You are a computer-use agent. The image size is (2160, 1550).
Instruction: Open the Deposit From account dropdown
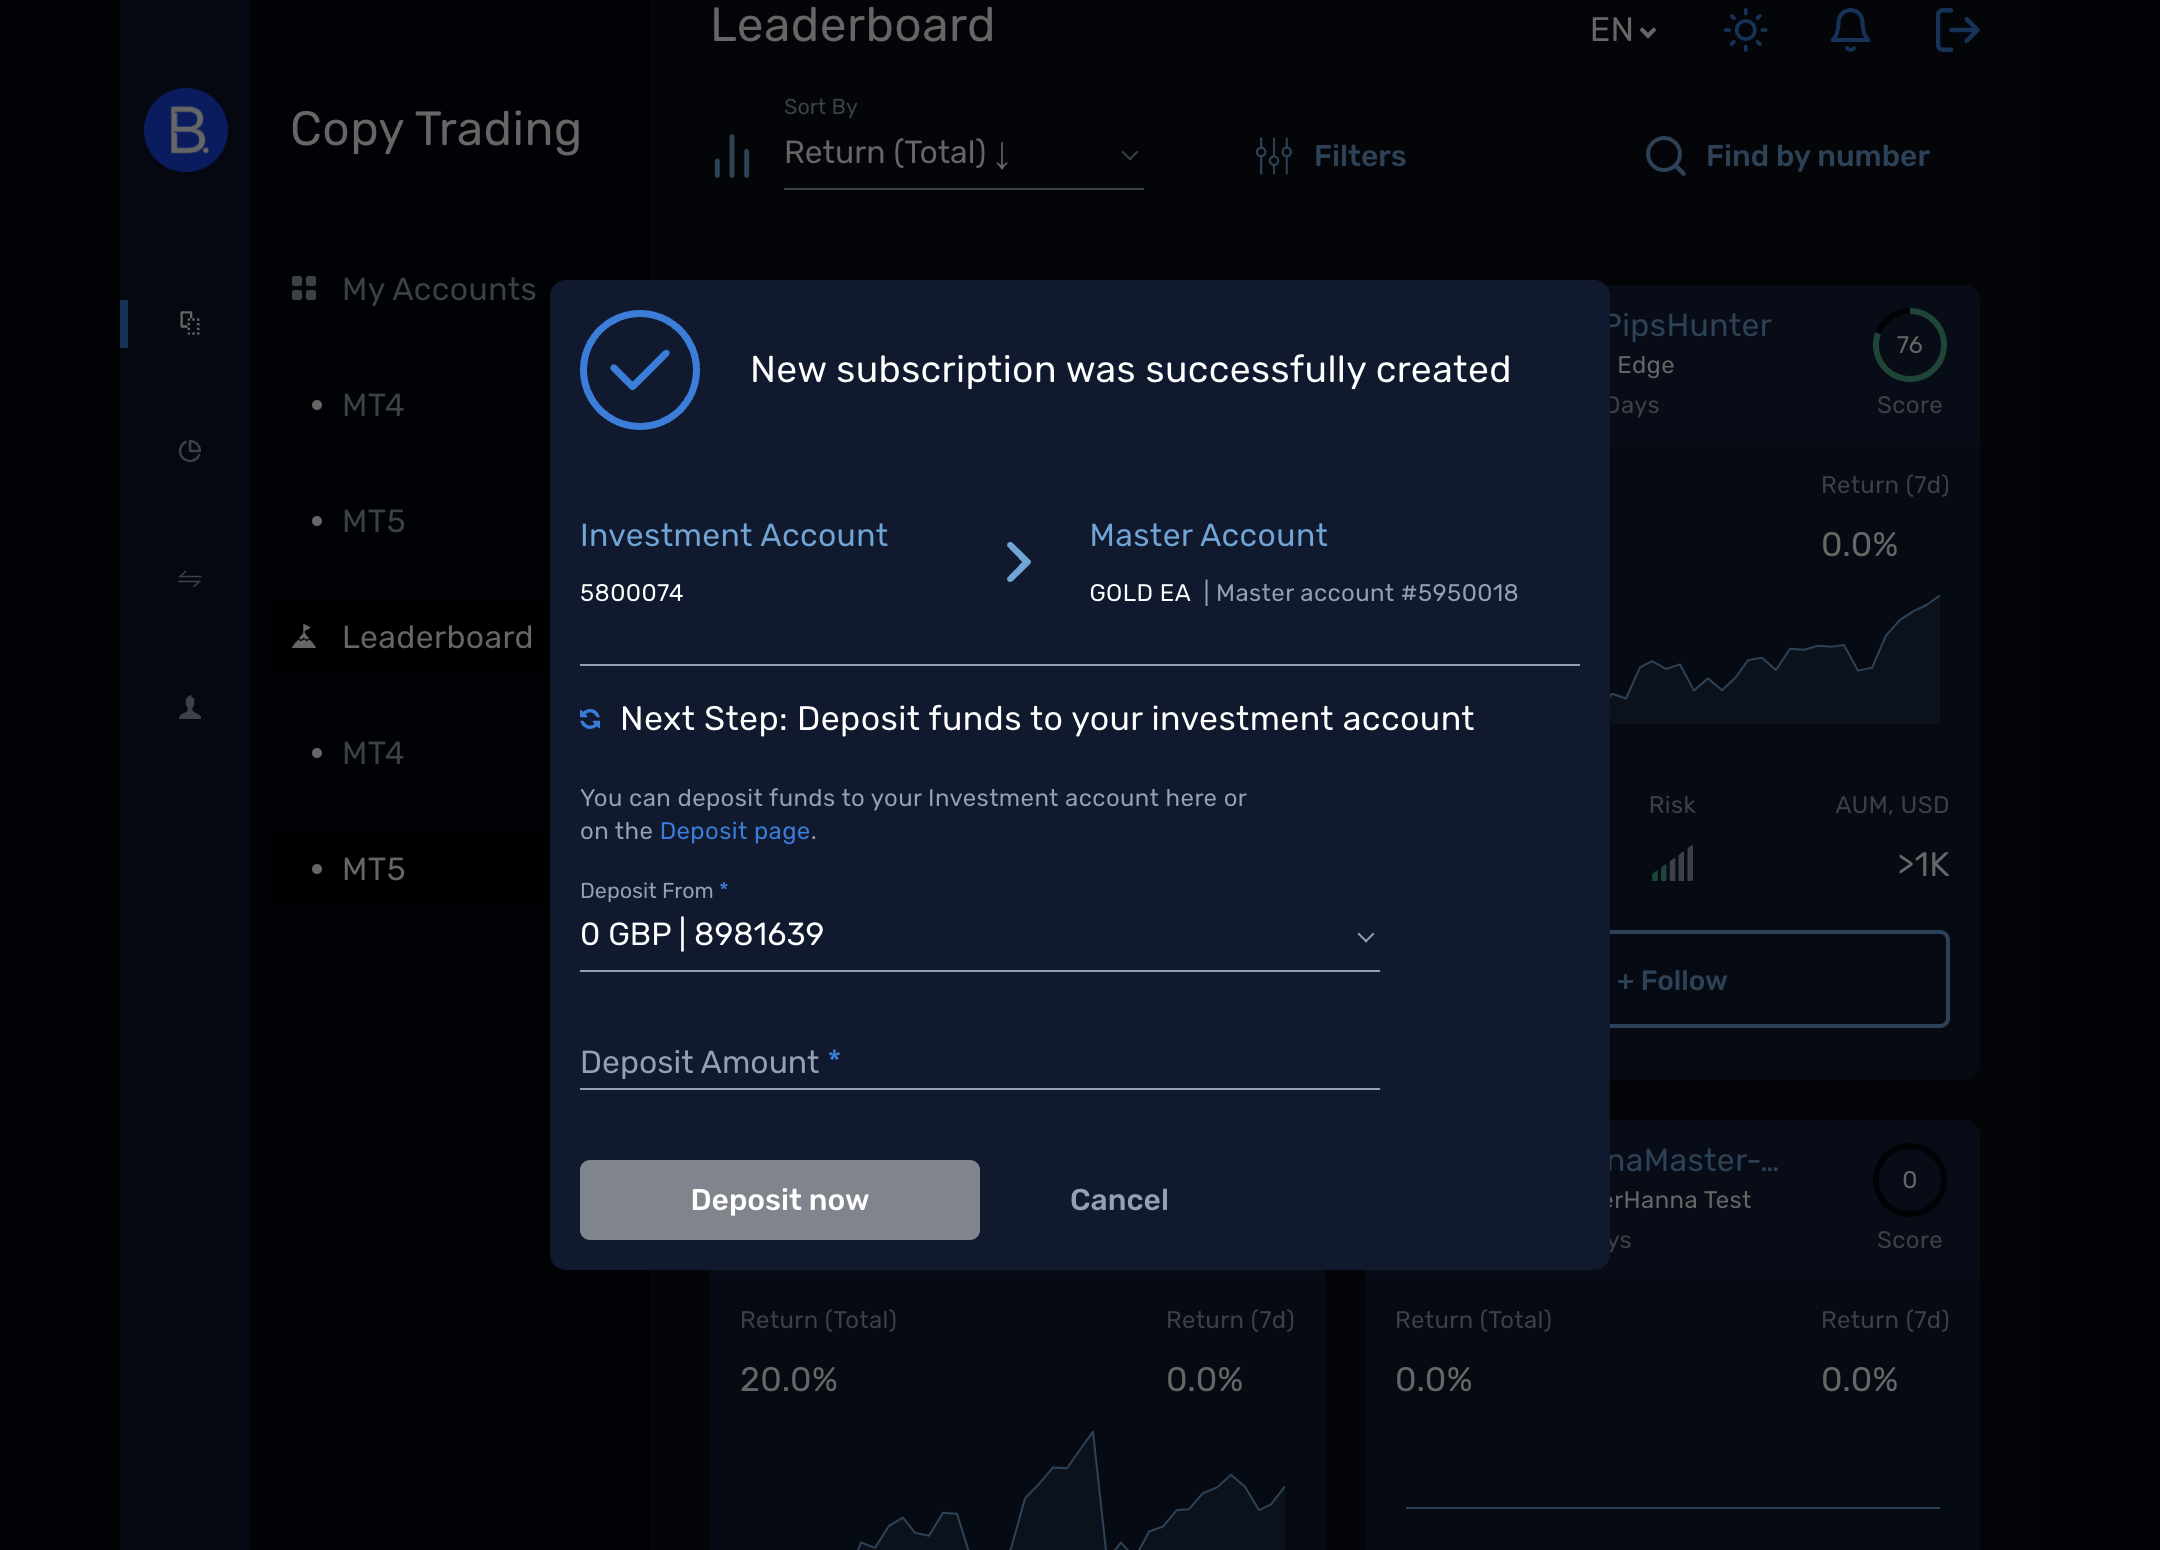[x=980, y=935]
